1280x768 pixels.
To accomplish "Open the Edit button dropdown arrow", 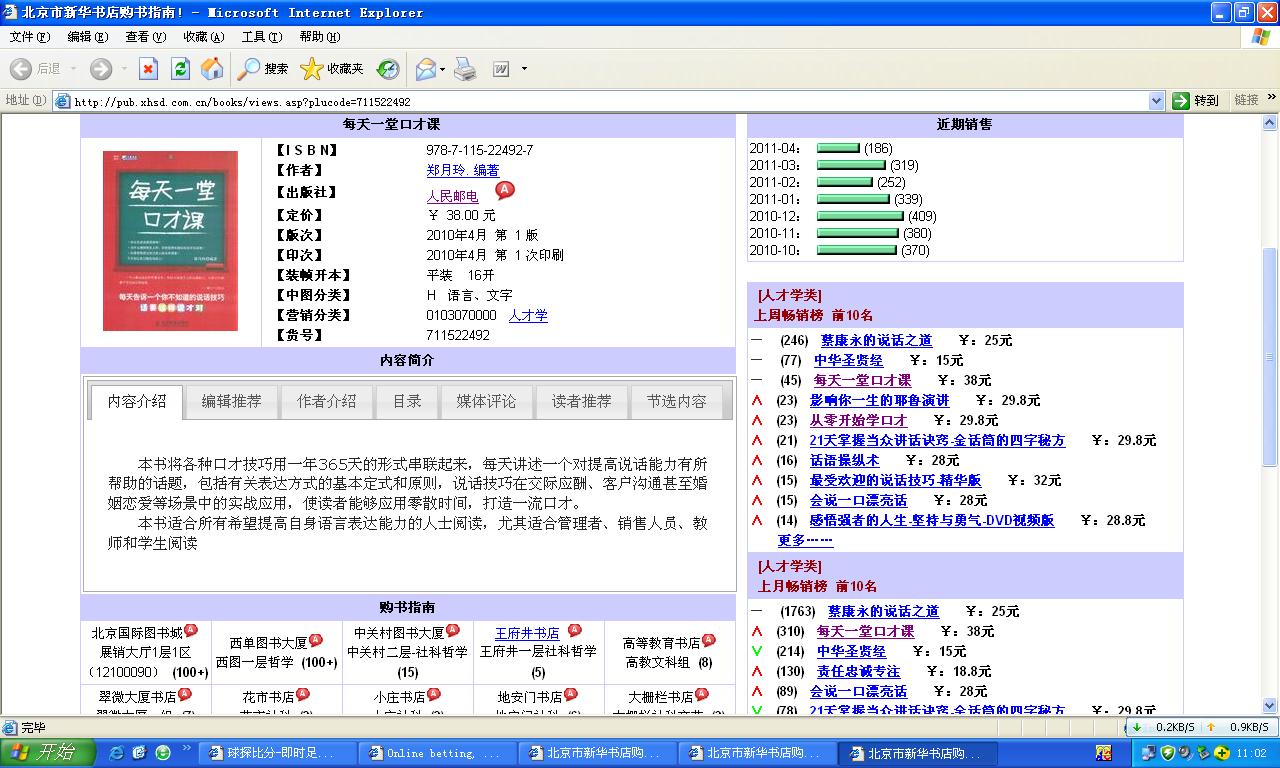I will (x=524, y=69).
